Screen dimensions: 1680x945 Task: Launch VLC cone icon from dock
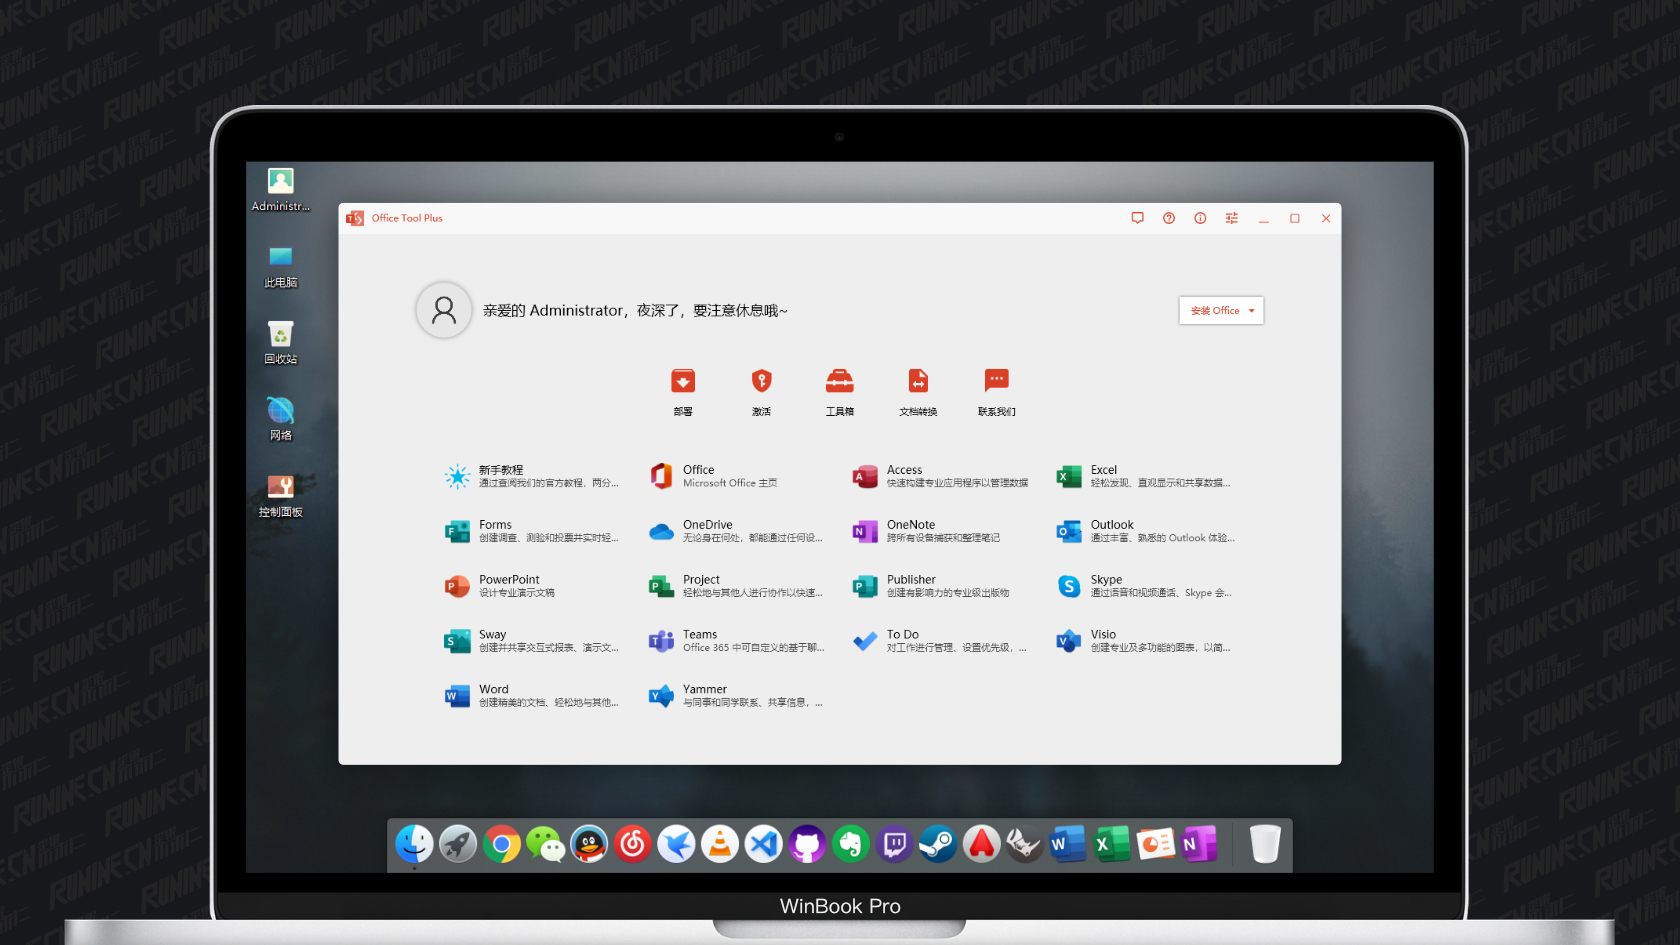pos(720,844)
